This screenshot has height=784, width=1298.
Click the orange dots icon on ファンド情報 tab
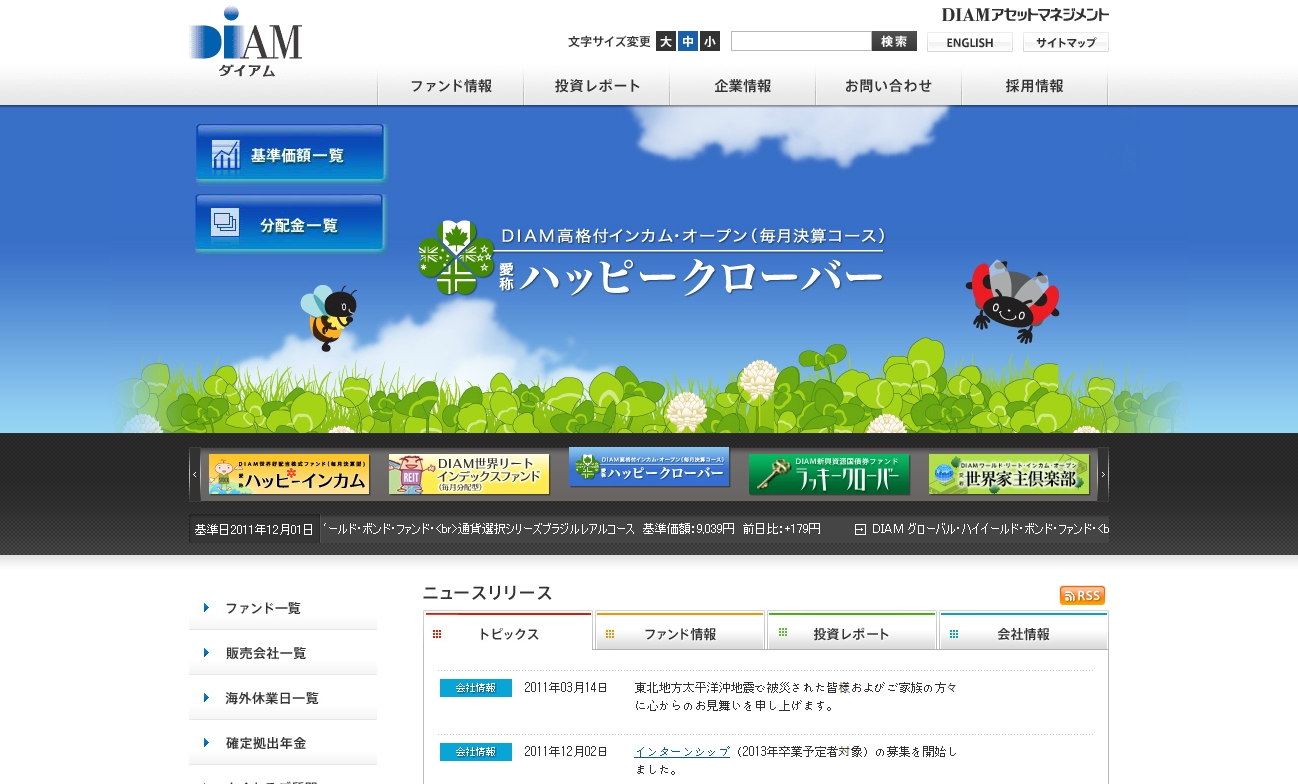tap(610, 634)
